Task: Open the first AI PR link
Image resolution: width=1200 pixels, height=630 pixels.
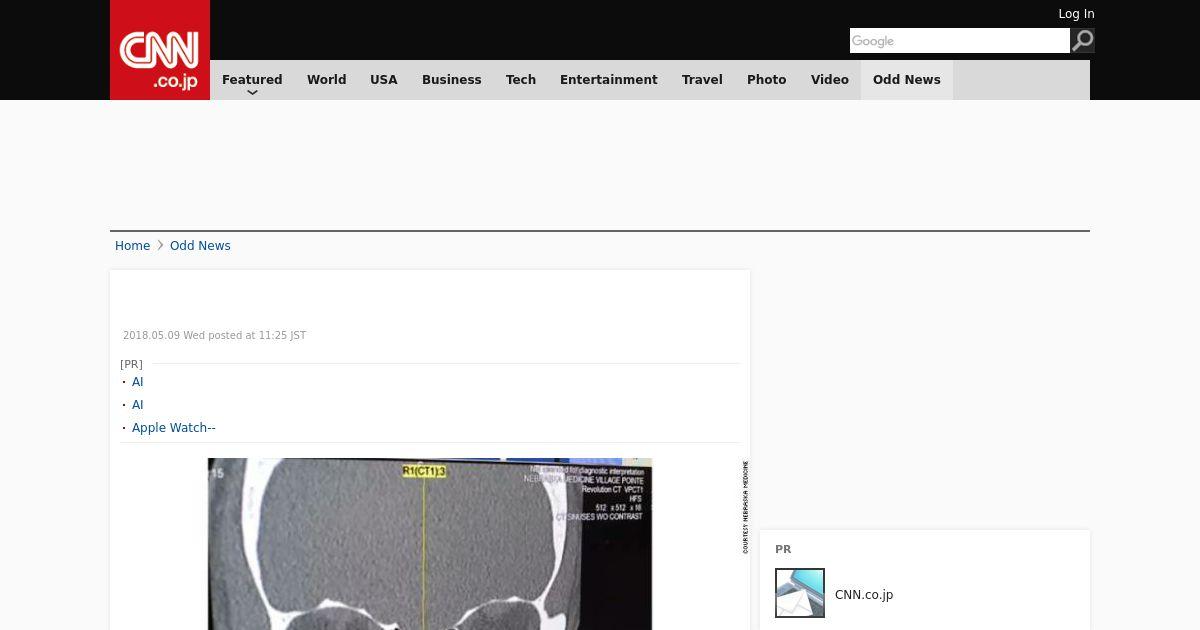Action: (138, 382)
